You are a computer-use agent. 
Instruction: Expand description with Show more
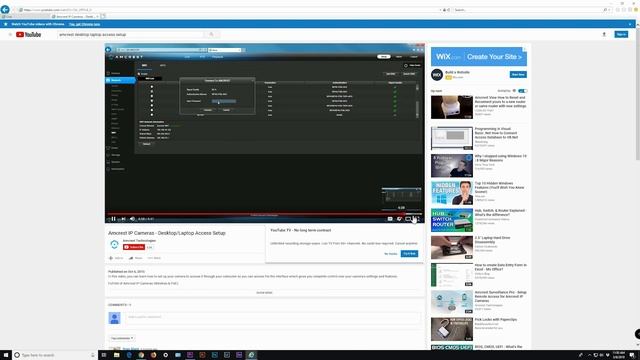coord(264,293)
